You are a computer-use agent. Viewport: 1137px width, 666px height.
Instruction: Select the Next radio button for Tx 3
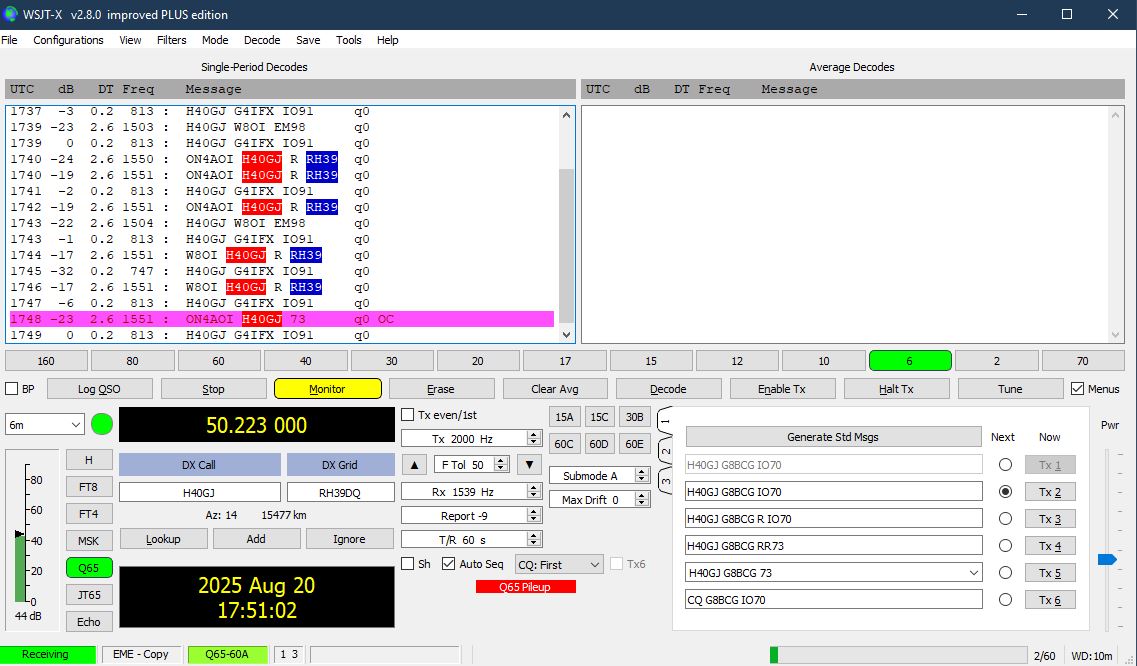pos(1005,519)
